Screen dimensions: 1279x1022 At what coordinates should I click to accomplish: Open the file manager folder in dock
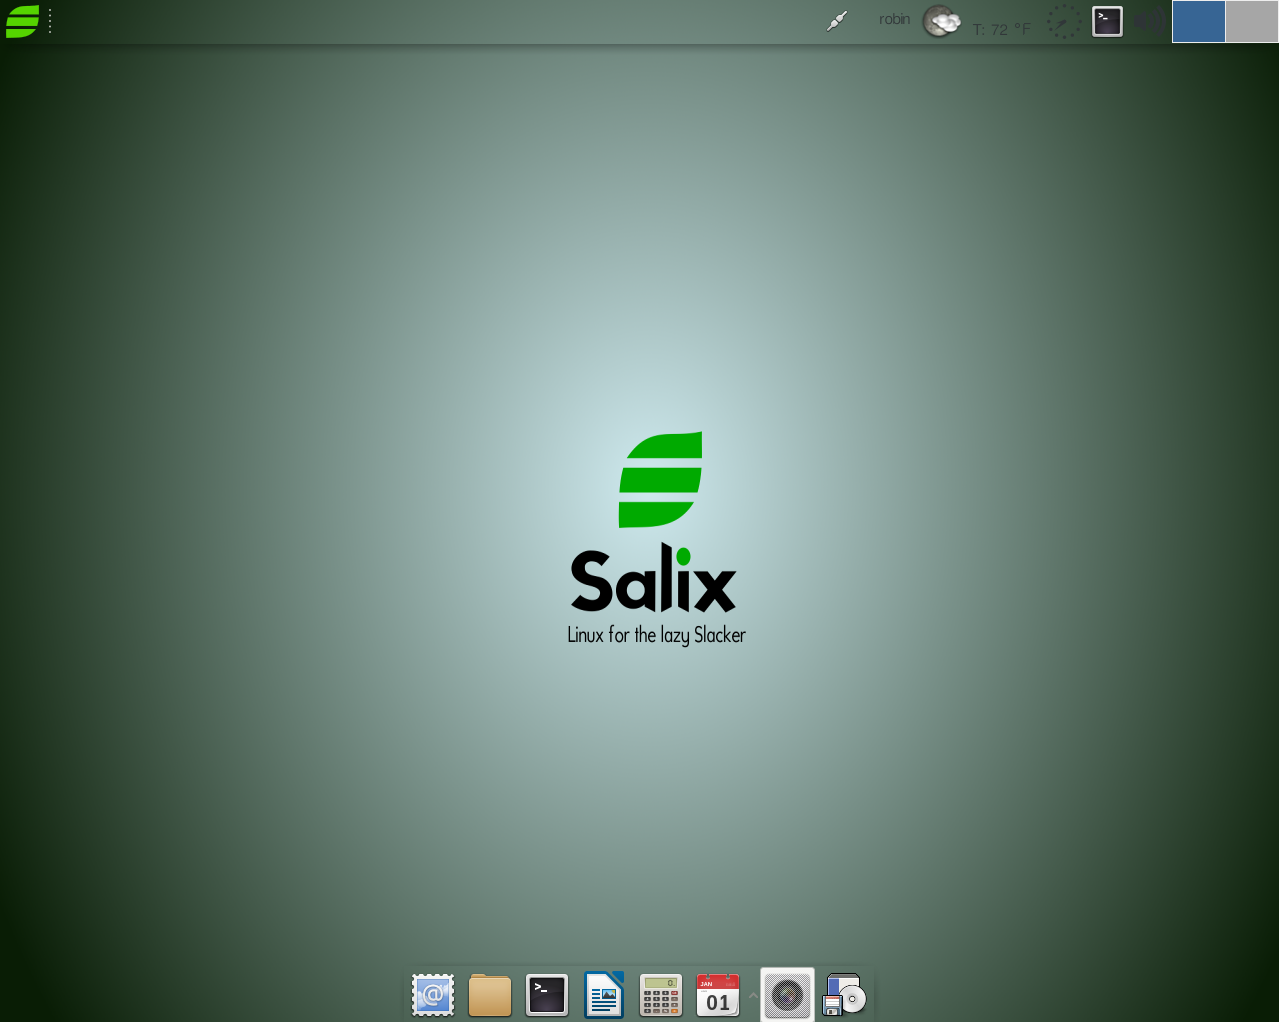(x=490, y=995)
